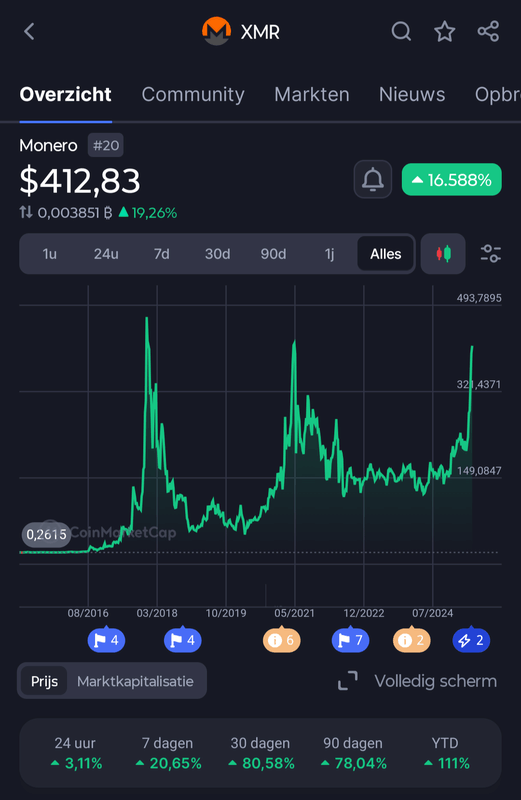Viewport: 521px width, 800px height.
Task: Open orange info marker near 05/2021
Action: tap(281, 640)
